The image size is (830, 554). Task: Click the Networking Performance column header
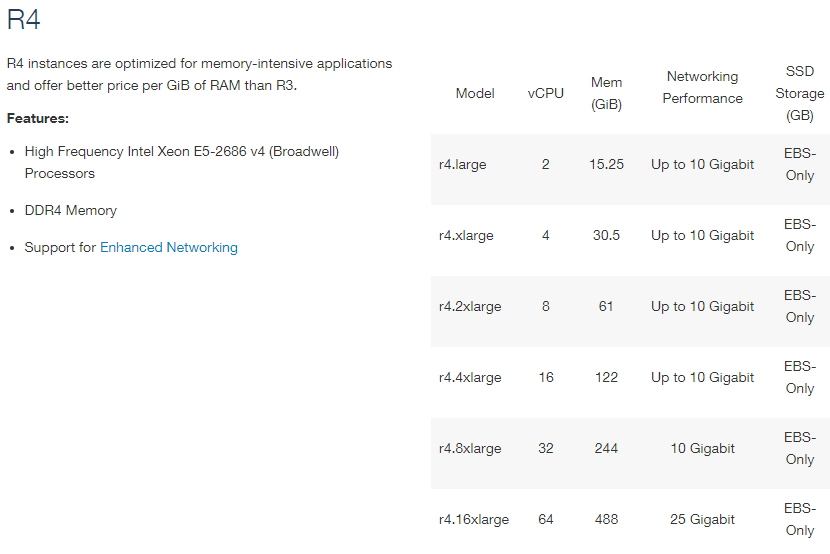pyautogui.click(x=702, y=87)
